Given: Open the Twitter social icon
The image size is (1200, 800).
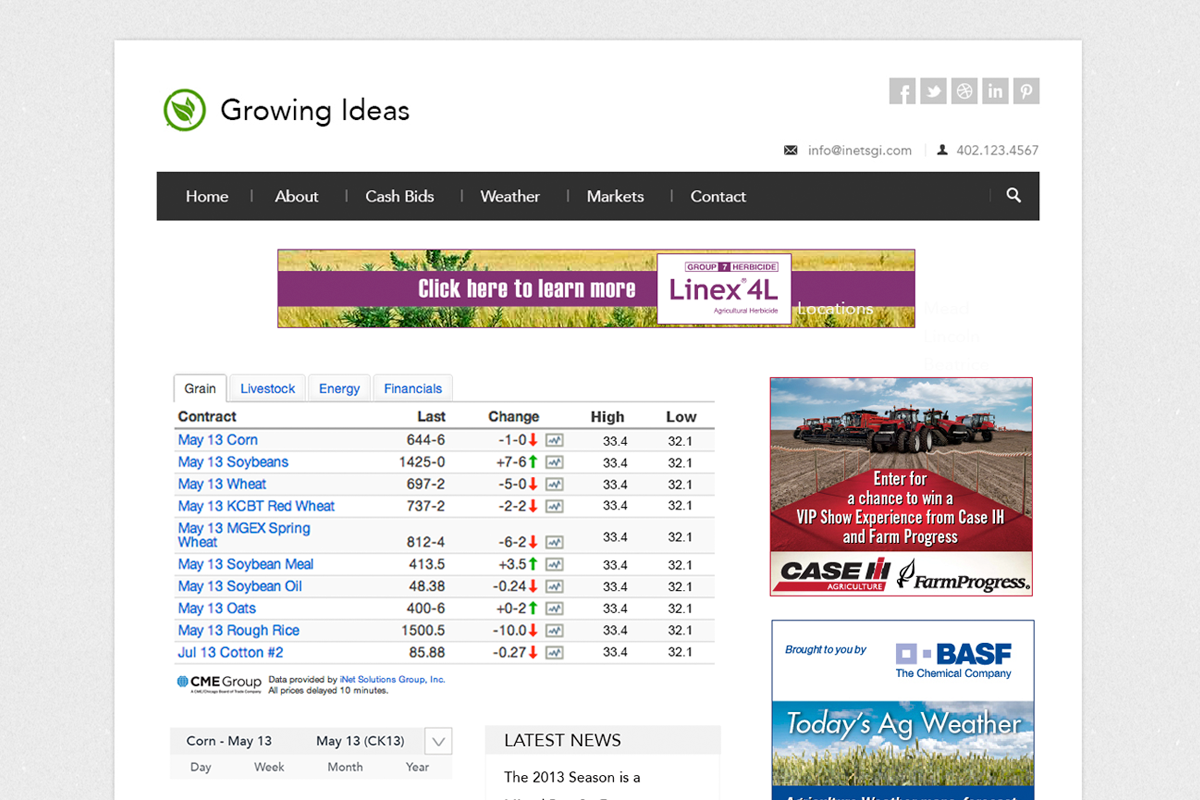Looking at the screenshot, I should (933, 91).
